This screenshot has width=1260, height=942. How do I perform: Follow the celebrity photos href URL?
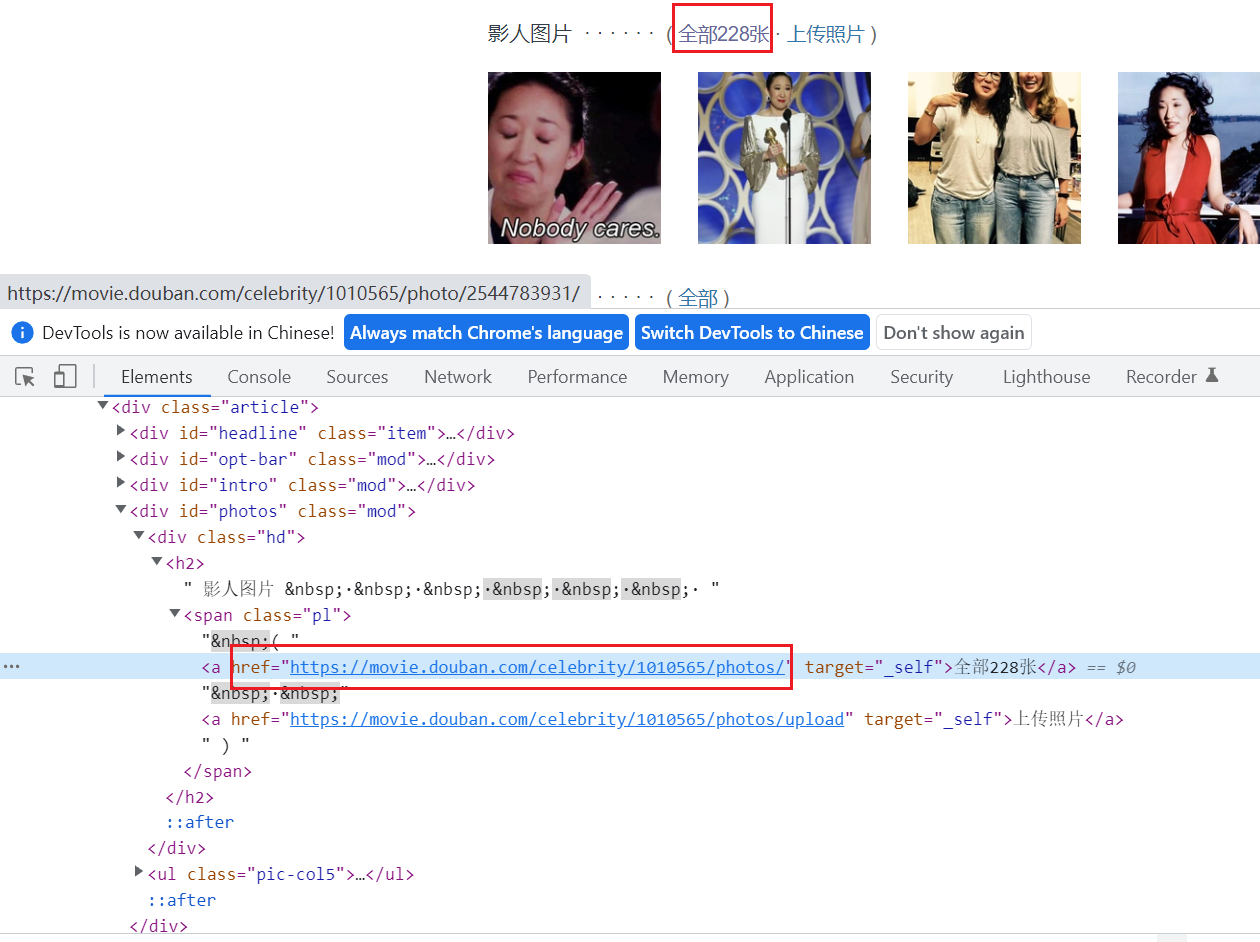coord(538,667)
